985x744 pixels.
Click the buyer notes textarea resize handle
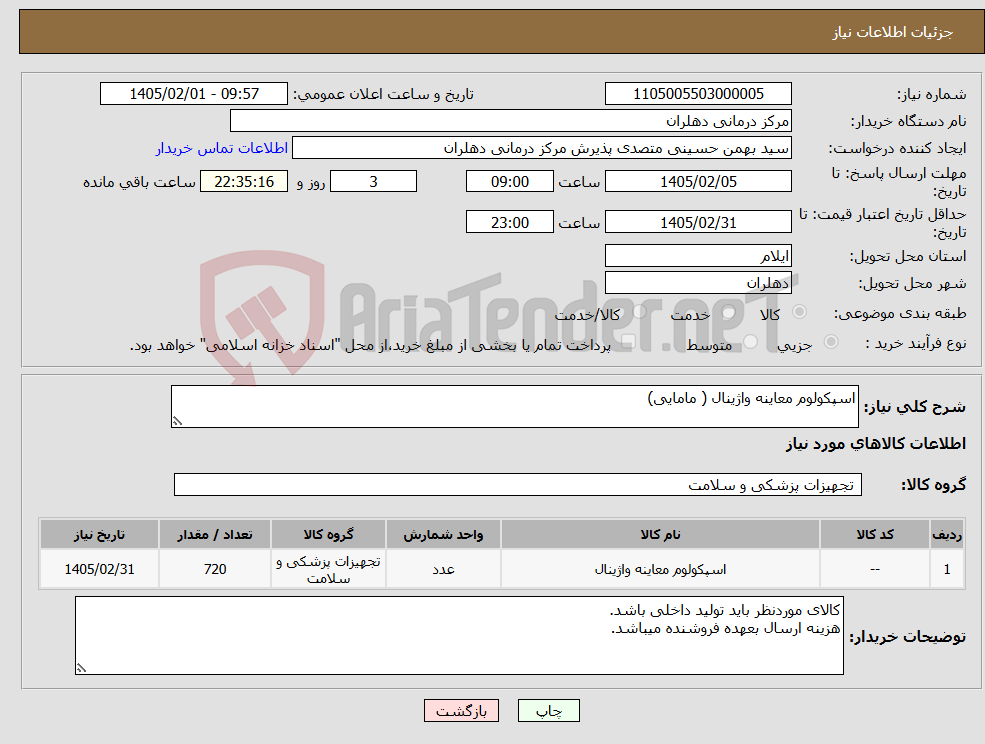tap(81, 669)
